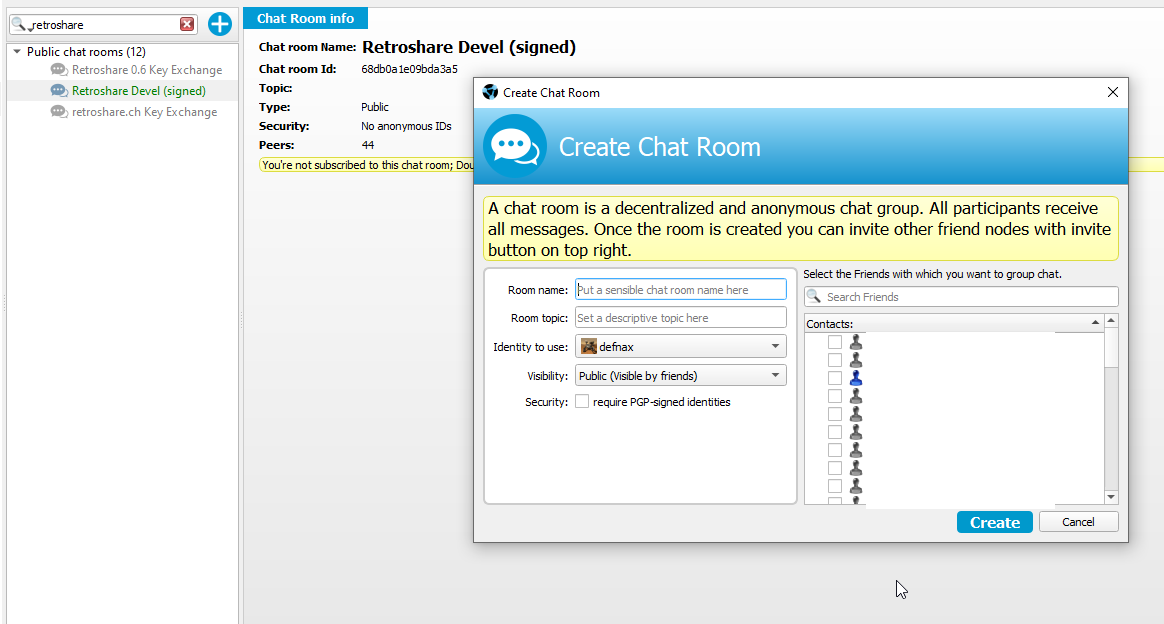Screen dimensions: 1164x624
Task: Click the retroshare search text field
Action: (104, 24)
